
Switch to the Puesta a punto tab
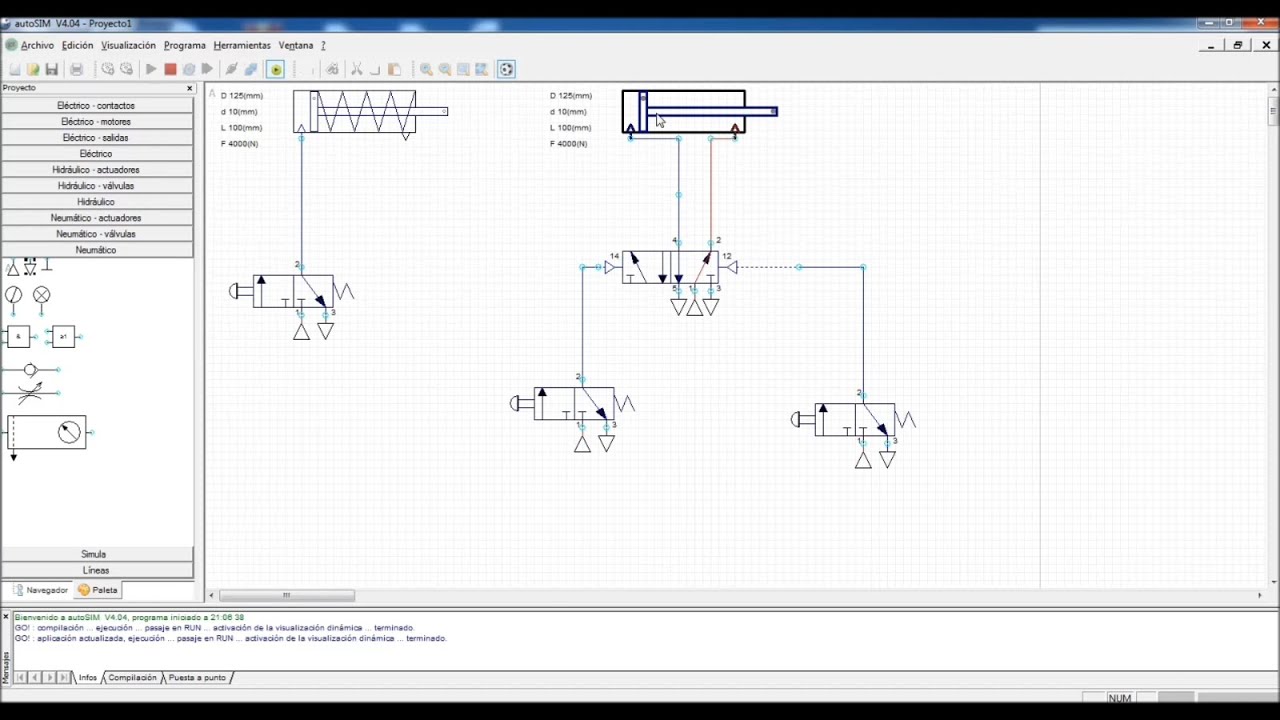pos(197,678)
